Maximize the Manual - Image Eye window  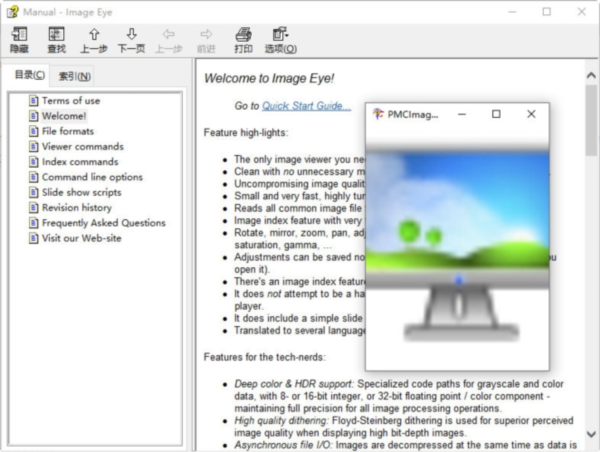[x=547, y=12]
